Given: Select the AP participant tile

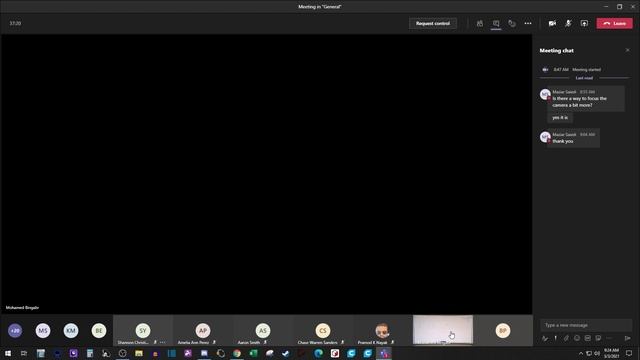Looking at the screenshot, I should point(203,330).
